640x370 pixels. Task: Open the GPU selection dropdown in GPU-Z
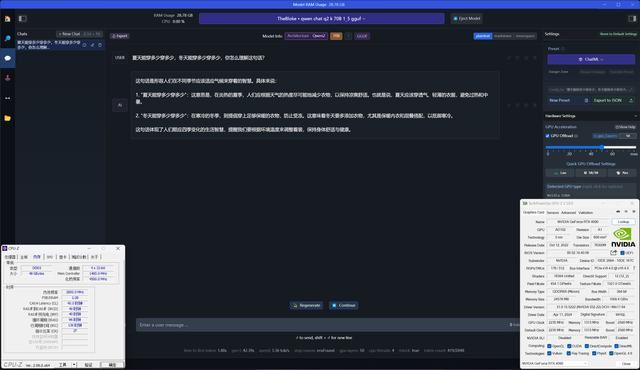[x=555, y=363]
